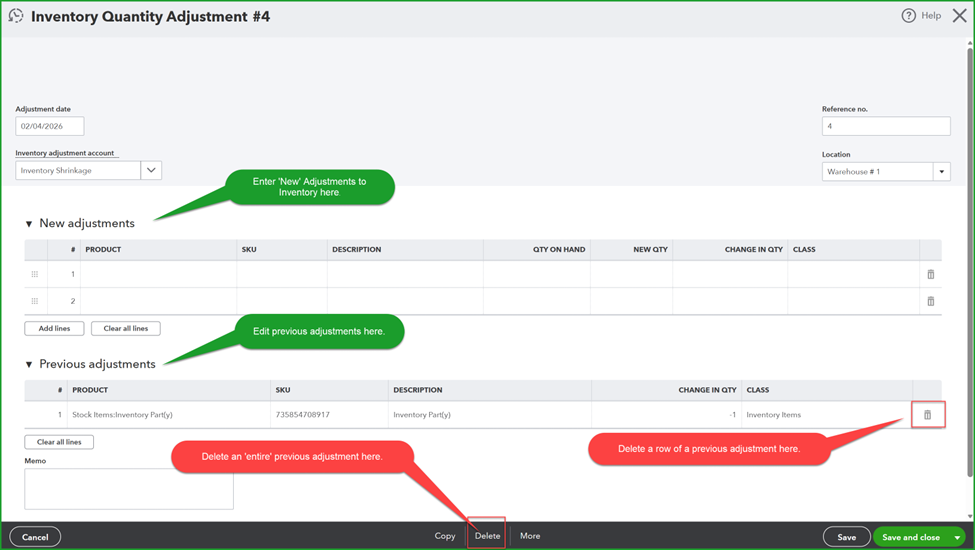Click the Product cell in new row 1
The image size is (975, 550).
pos(159,274)
